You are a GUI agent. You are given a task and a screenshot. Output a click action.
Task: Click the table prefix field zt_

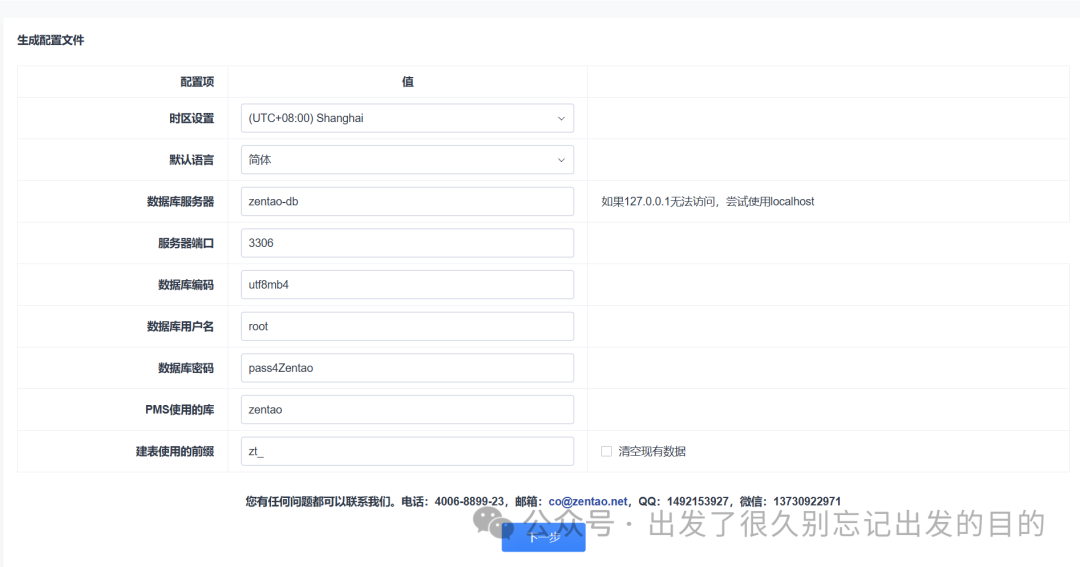pos(407,451)
